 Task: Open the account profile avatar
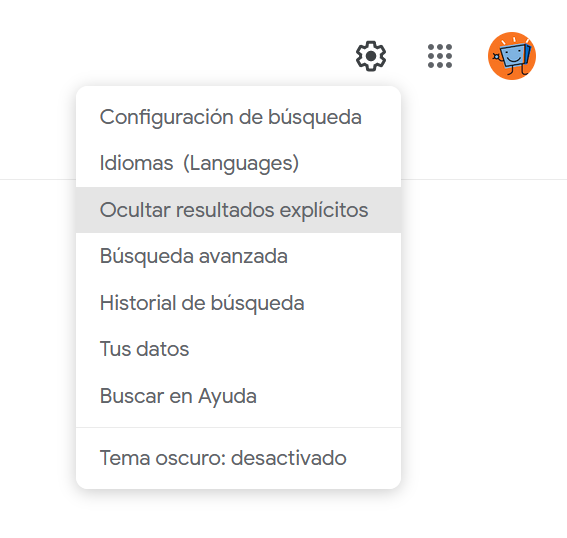512,56
